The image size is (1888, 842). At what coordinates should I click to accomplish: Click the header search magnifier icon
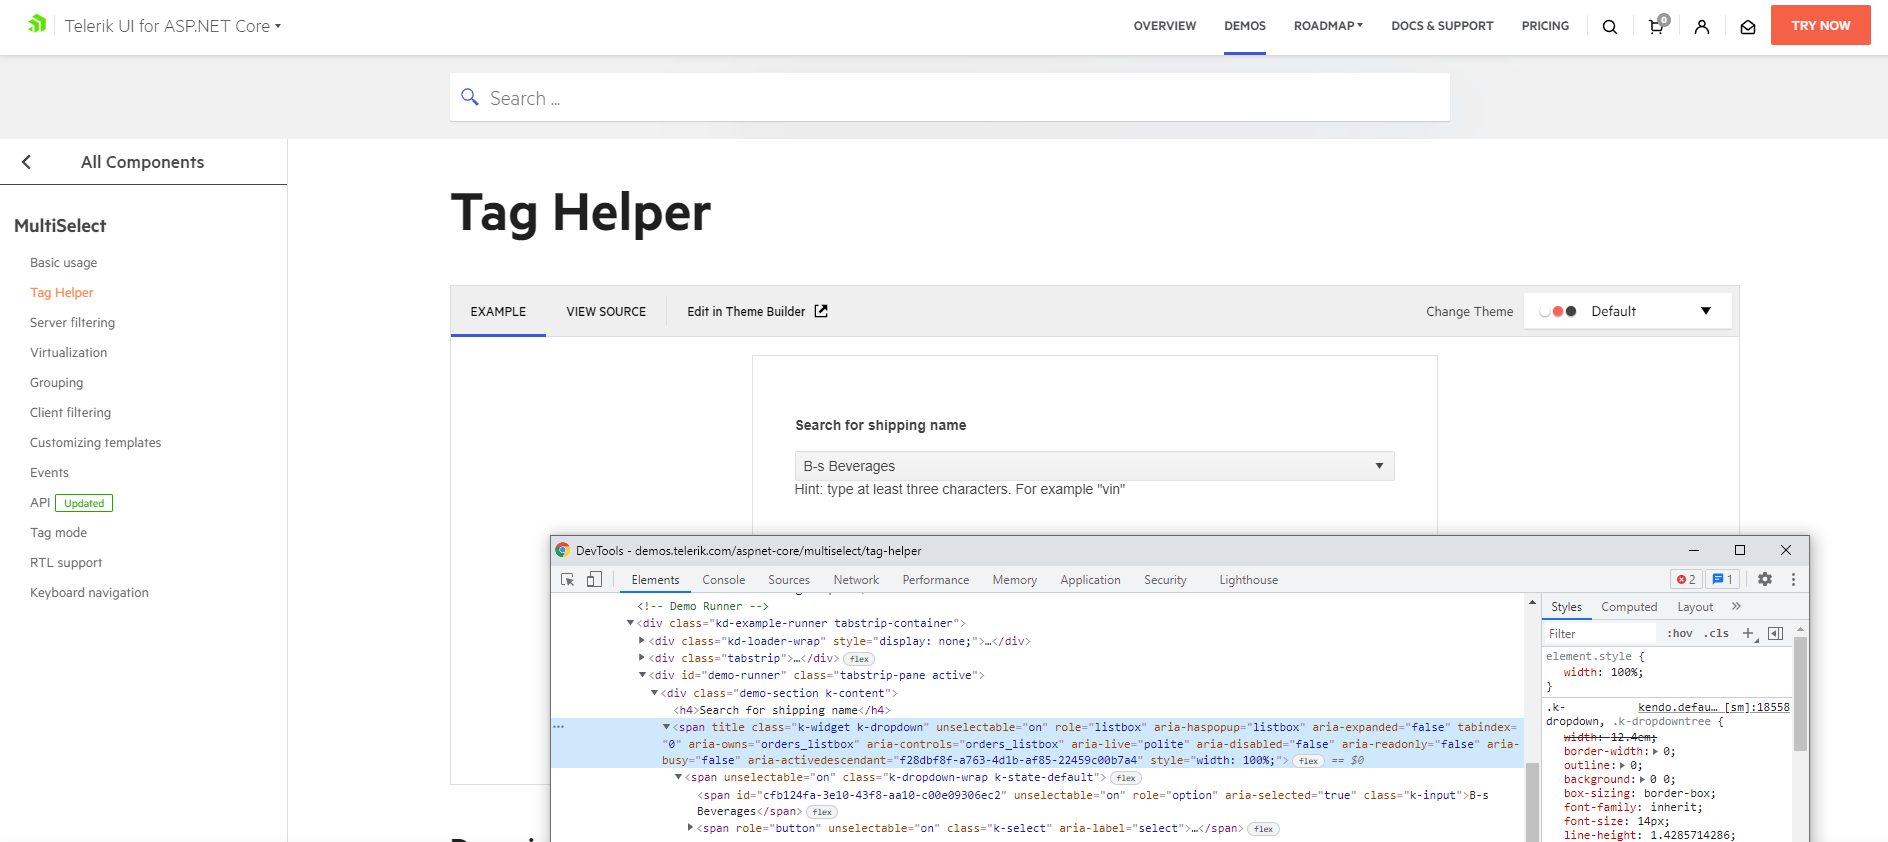tap(1610, 27)
